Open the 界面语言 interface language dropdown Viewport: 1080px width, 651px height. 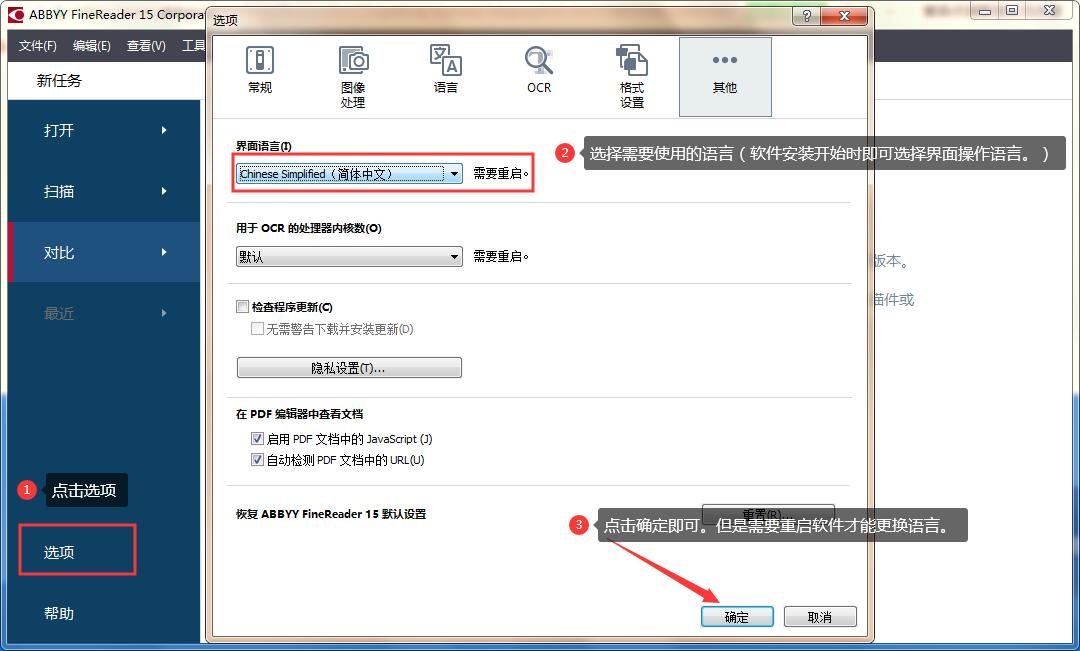[x=349, y=174]
